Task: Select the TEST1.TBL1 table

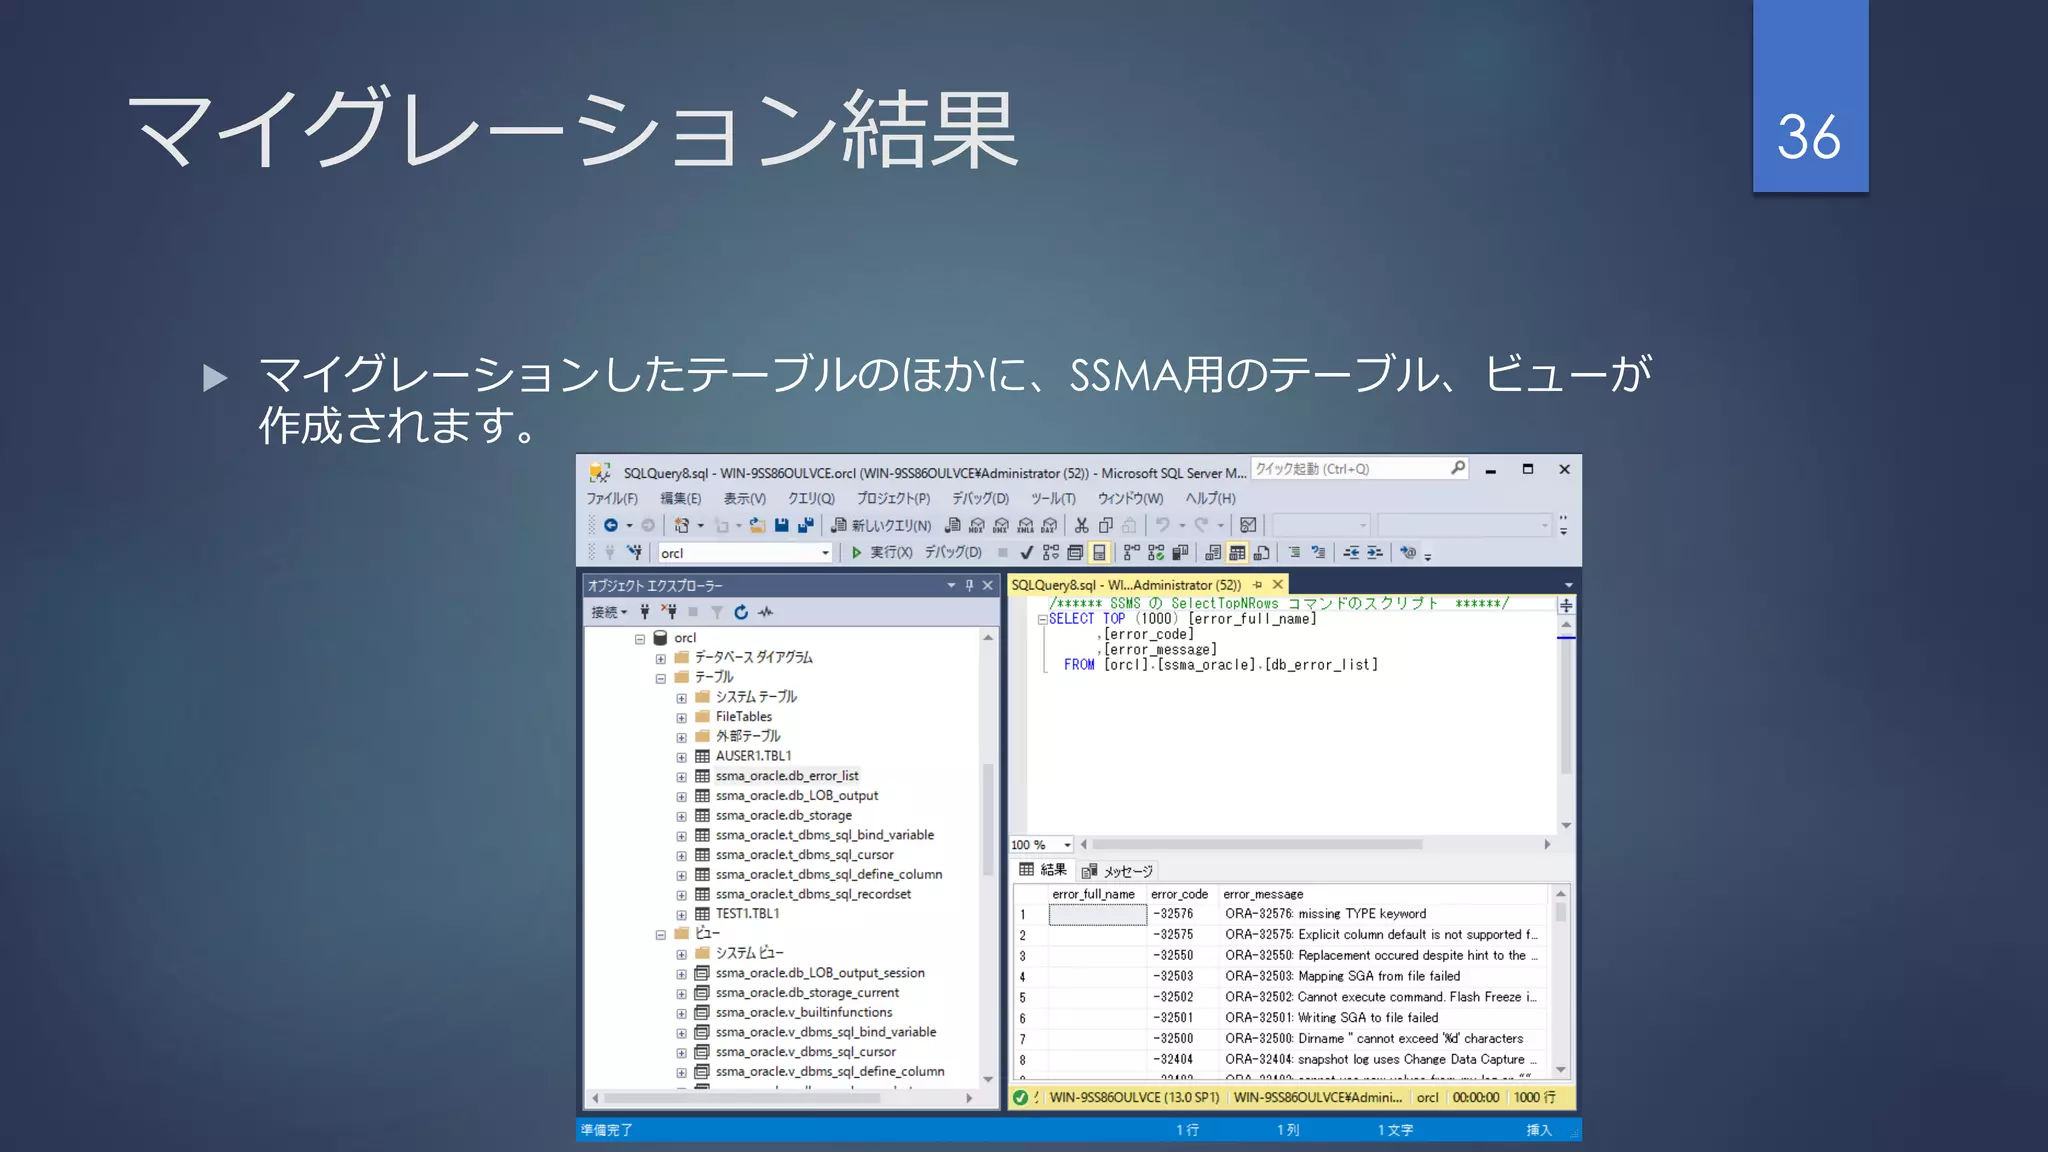Action: pos(747,914)
